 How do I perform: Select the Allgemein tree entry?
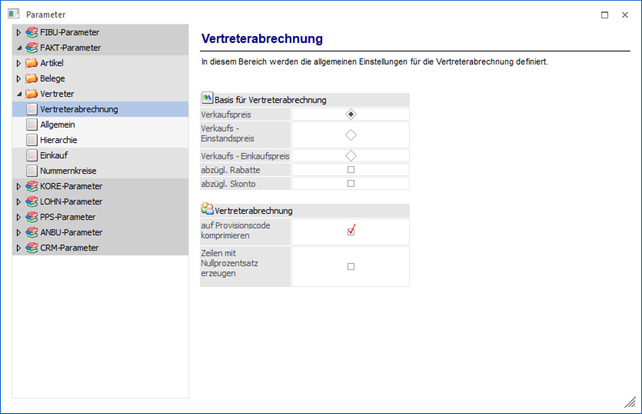pos(58,125)
